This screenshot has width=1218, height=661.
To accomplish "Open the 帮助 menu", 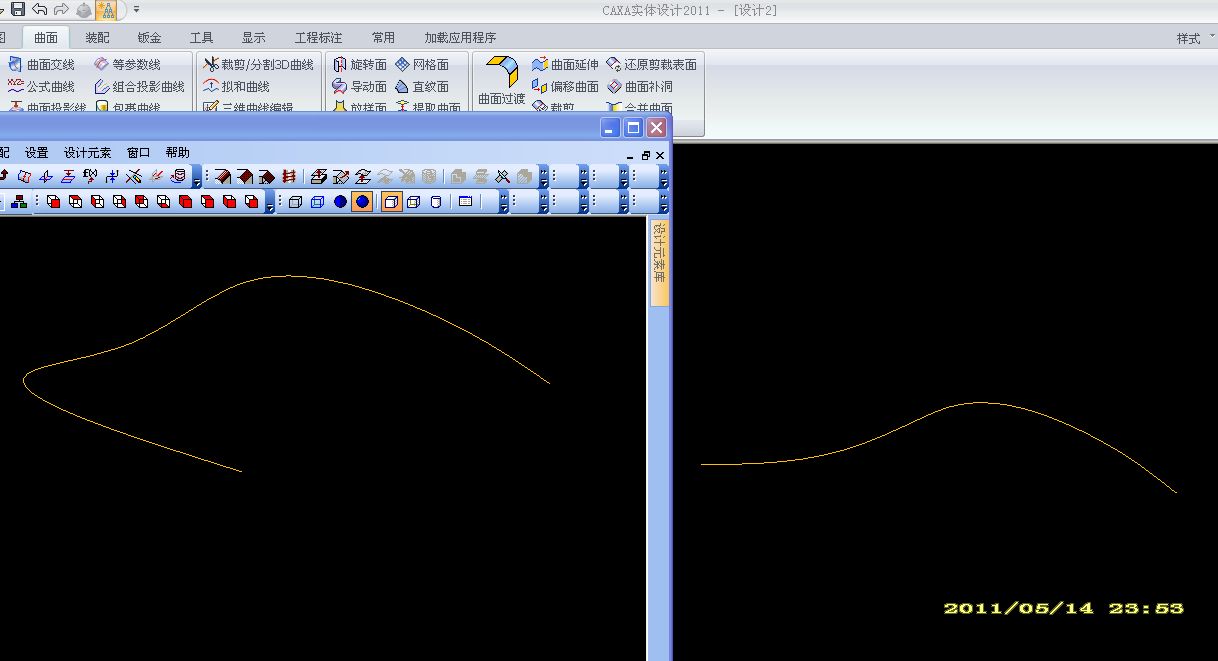I will tap(177, 153).
